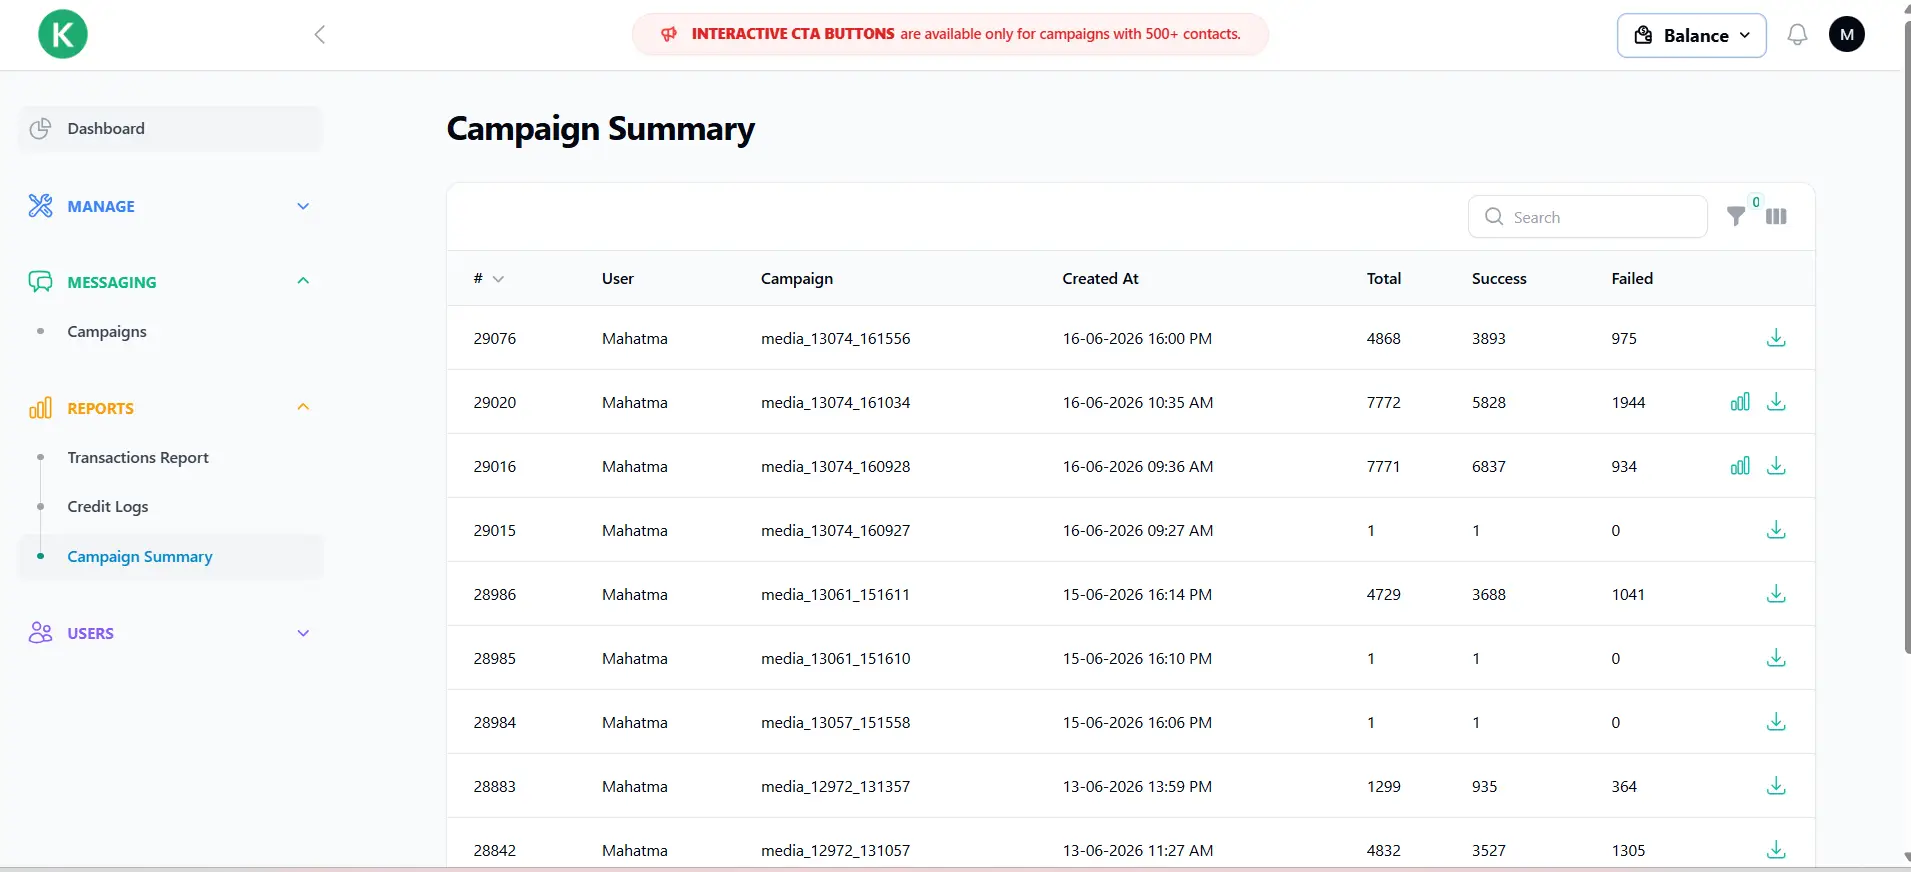The height and width of the screenshot is (872, 1911).
Task: Open the Dashboard menu item
Action: [170, 129]
